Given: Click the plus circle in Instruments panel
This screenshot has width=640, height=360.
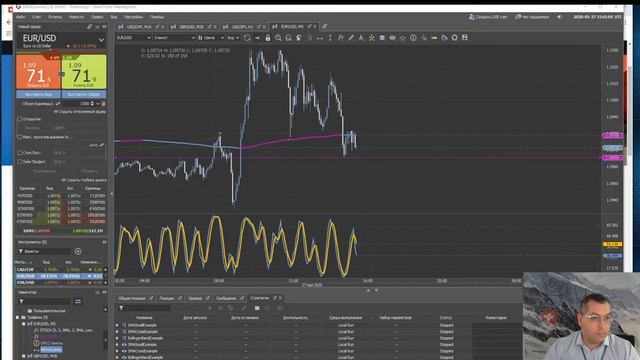Looking at the screenshot, I should click(x=78, y=251).
